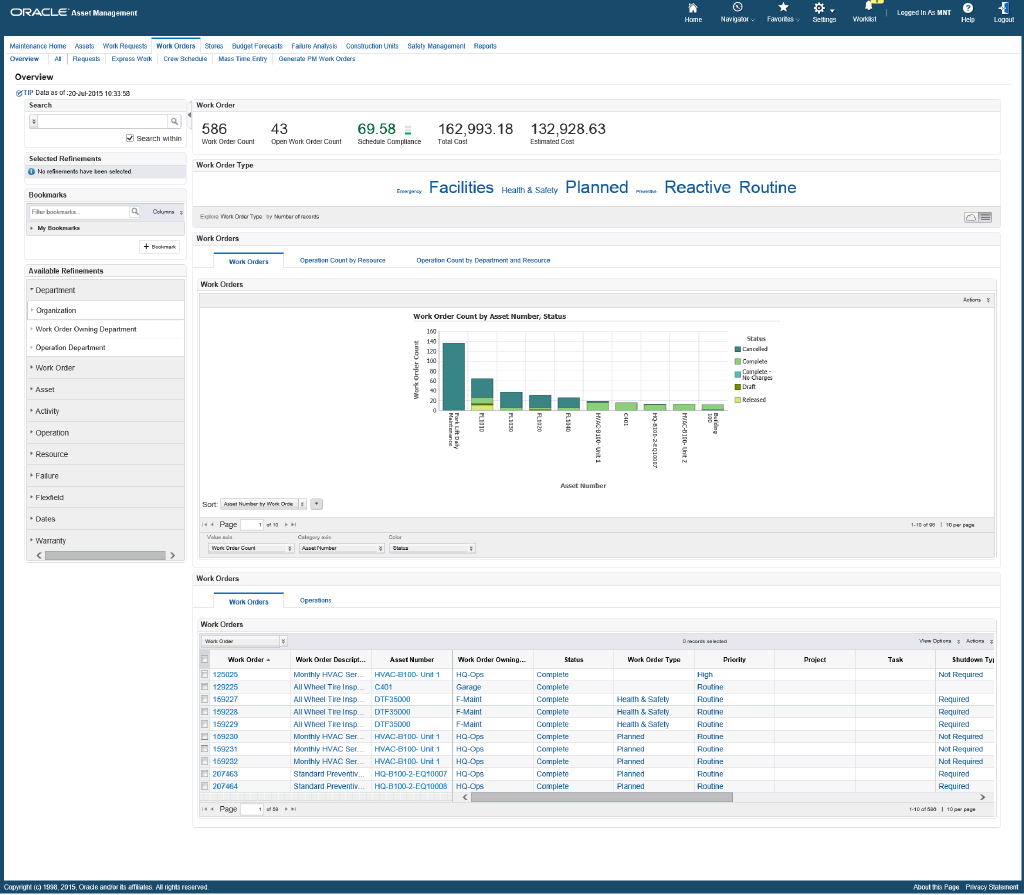Select the Reactive work order type
Screen dimensions: 1024x895
coord(697,188)
